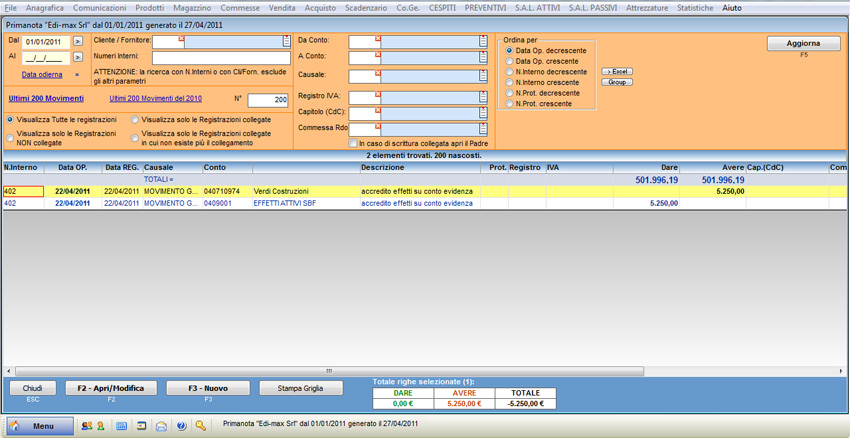
Task: Open the envelope mail icon in bottom bar
Action: pyautogui.click(x=161, y=426)
